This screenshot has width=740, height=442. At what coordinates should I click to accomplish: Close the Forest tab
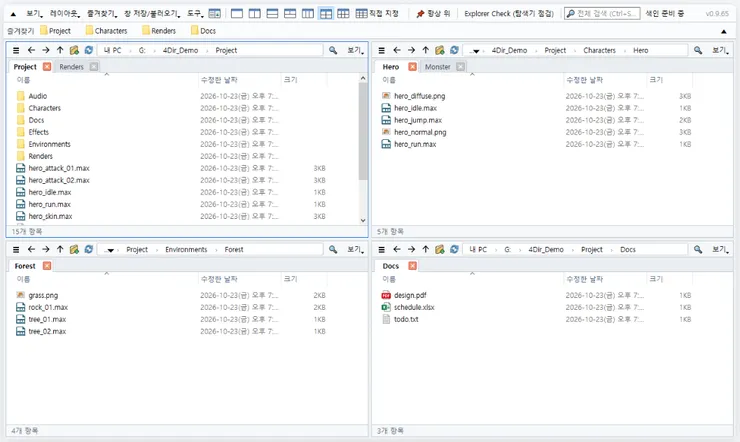[47, 266]
